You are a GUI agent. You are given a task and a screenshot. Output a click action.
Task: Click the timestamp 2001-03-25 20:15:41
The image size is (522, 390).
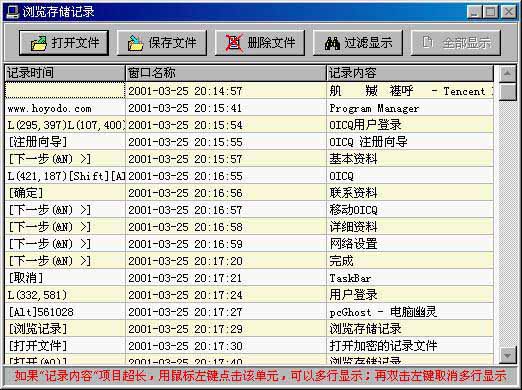coord(226,108)
